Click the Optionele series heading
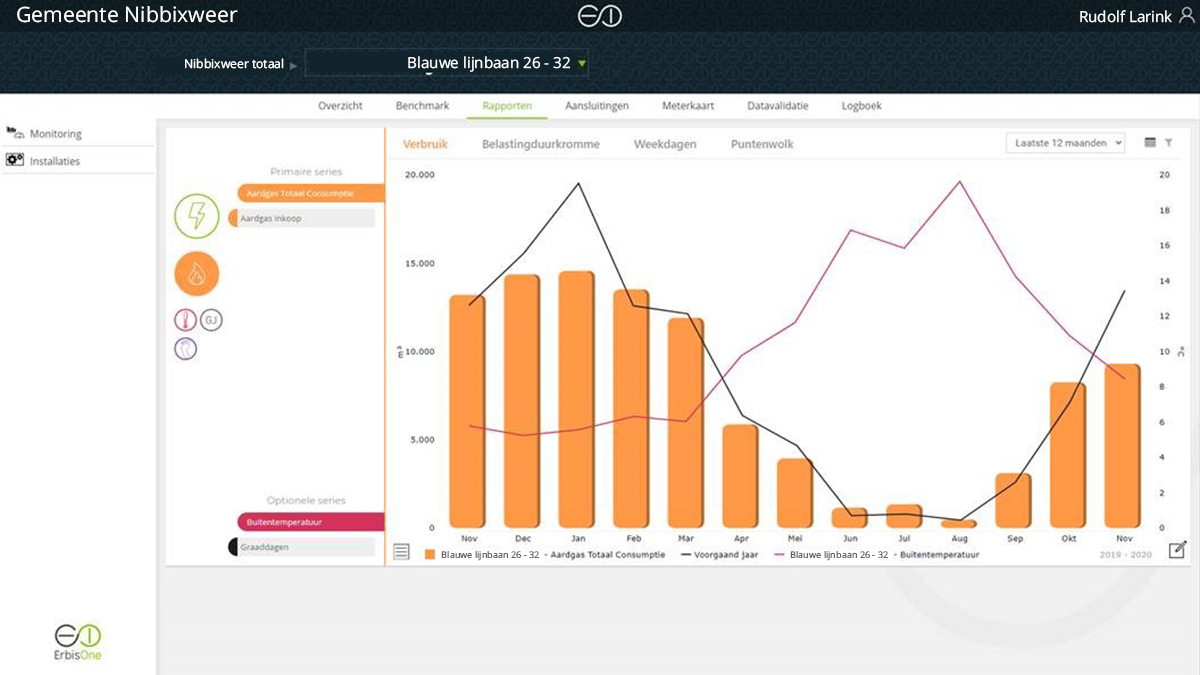The width and height of the screenshot is (1200, 675). (x=306, y=500)
